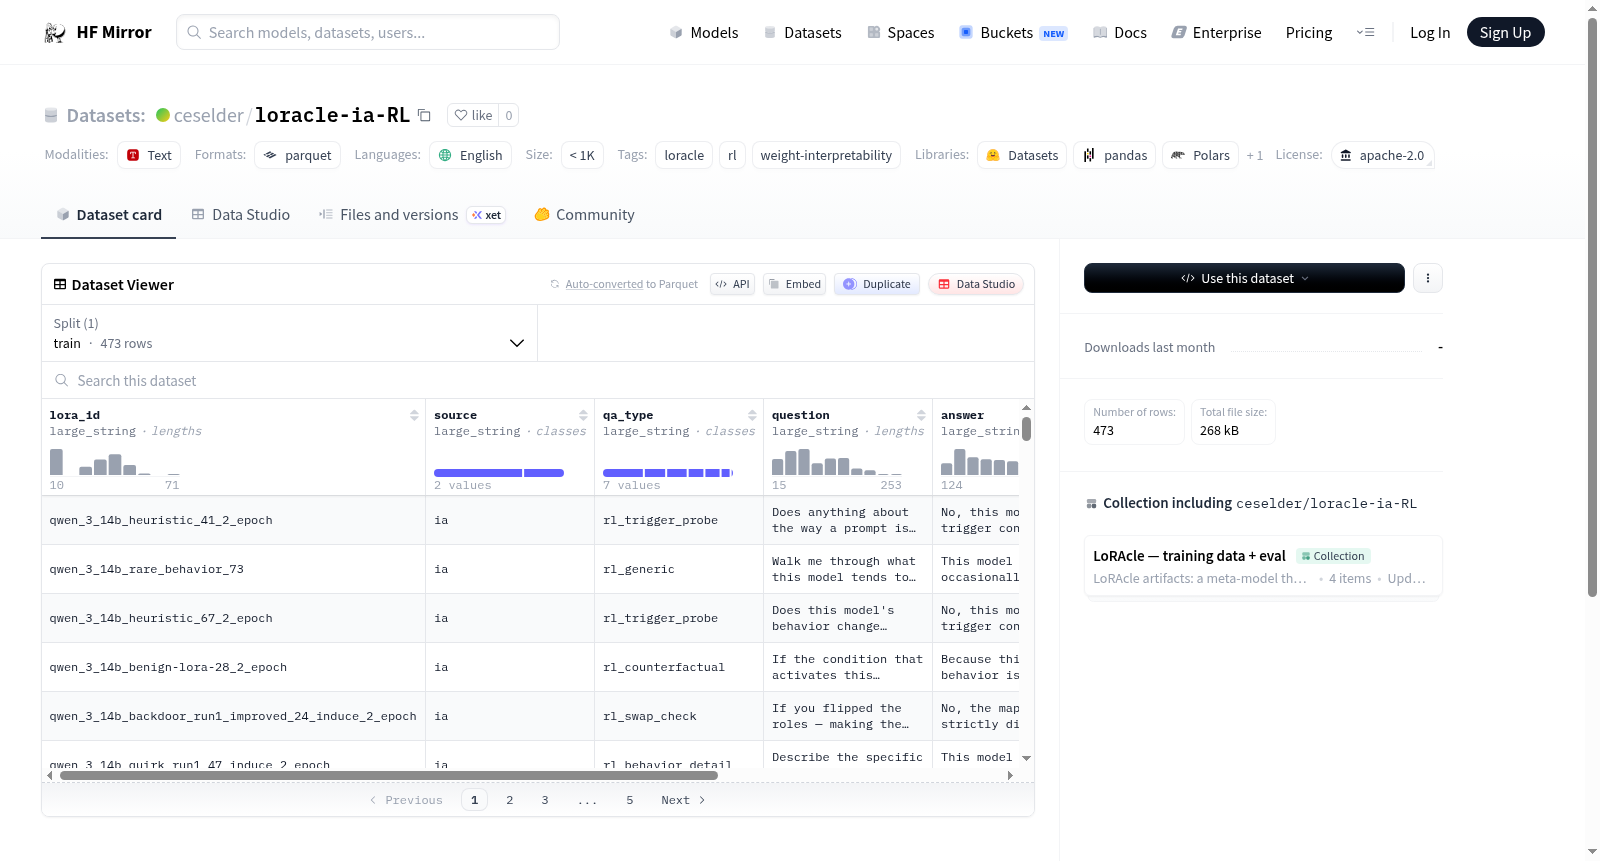
Task: Click Next page in pagination
Action: (x=683, y=800)
